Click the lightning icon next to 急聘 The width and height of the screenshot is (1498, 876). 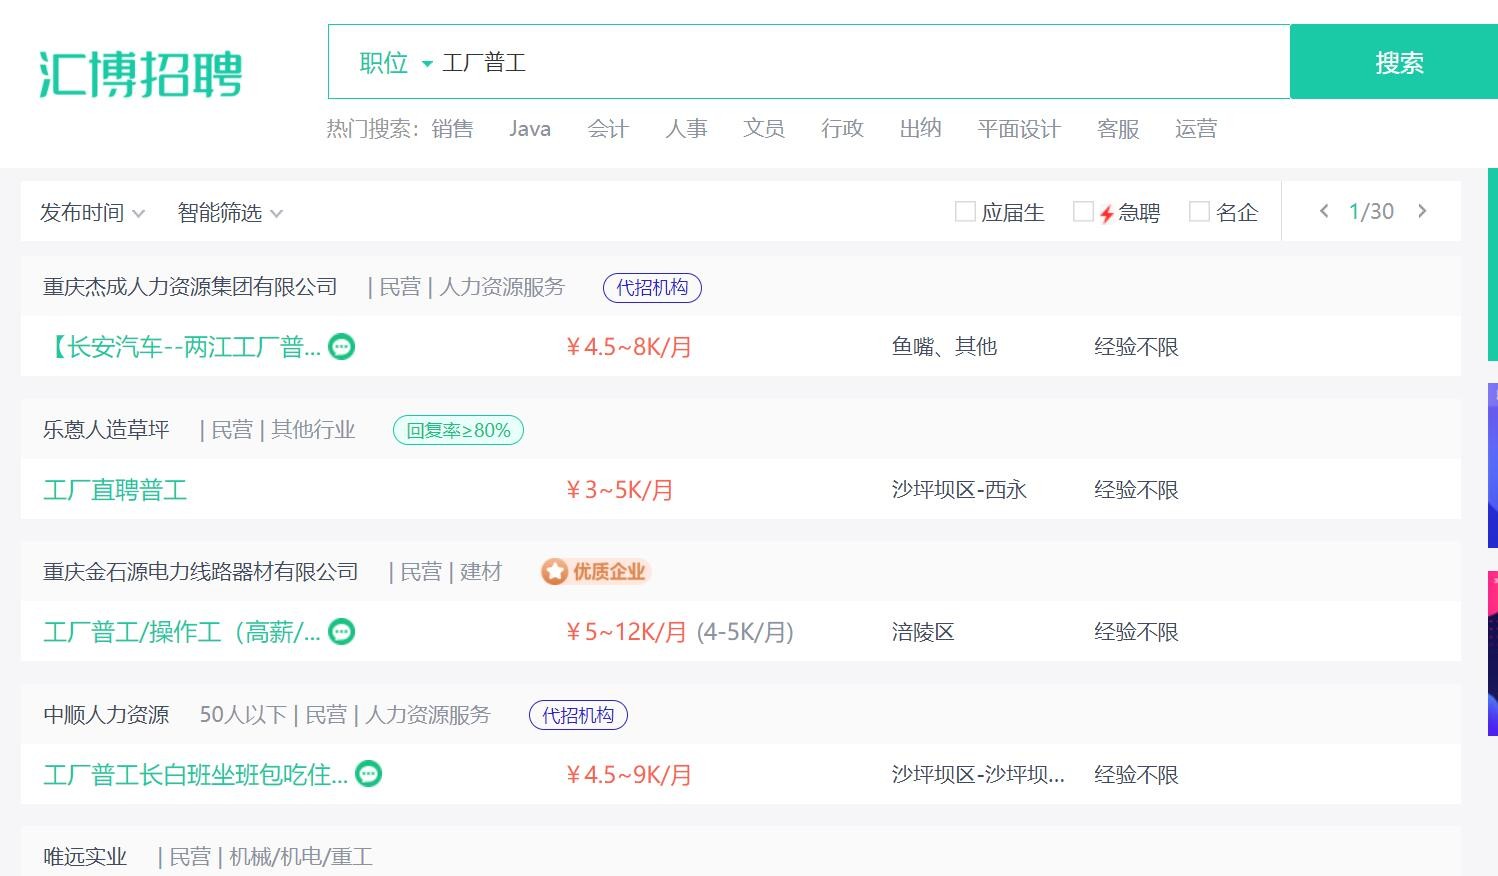coord(1106,213)
